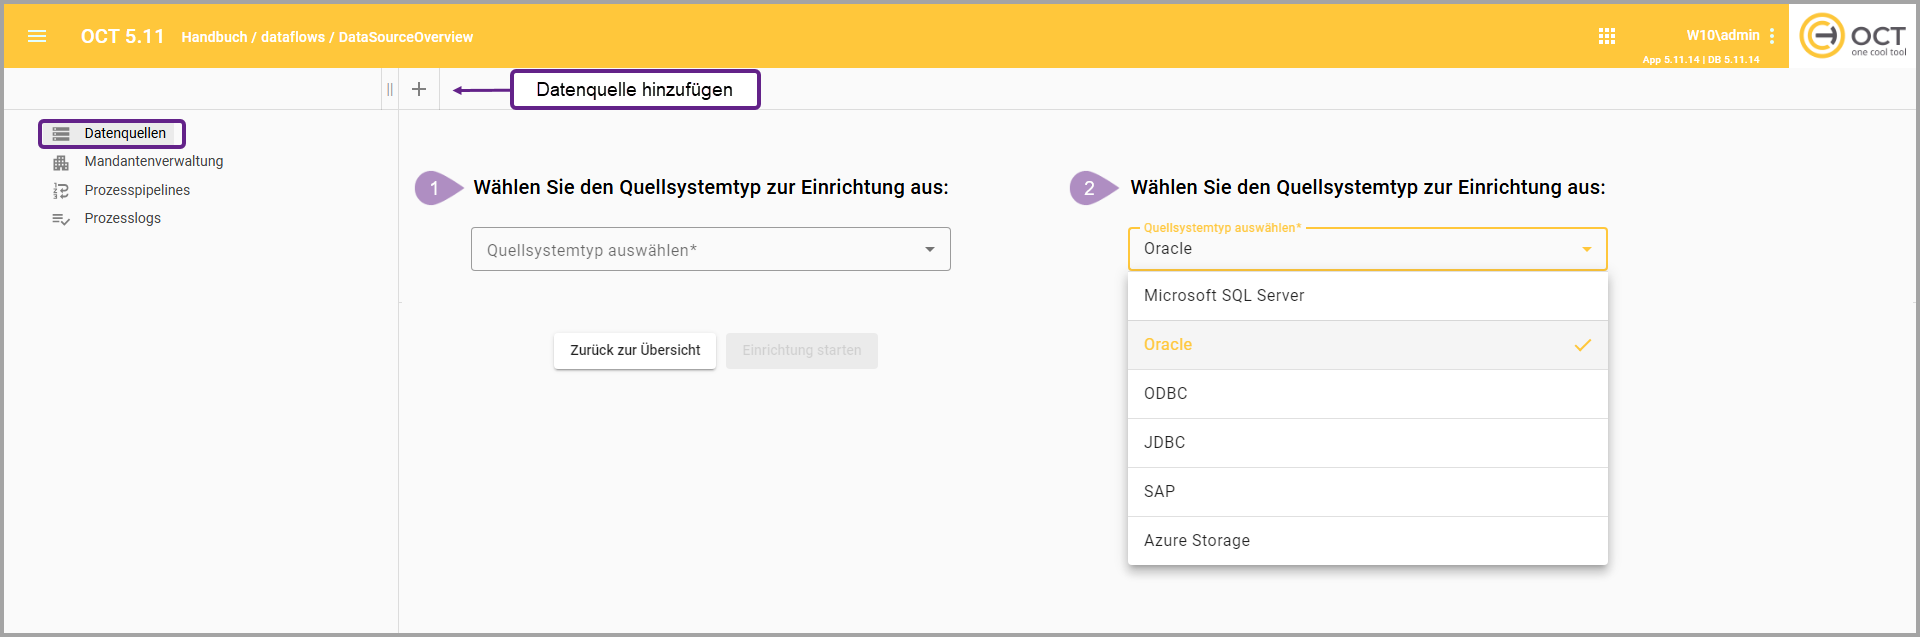Click the Einrichtung starten button
The width and height of the screenshot is (1920, 637).
pos(801,351)
